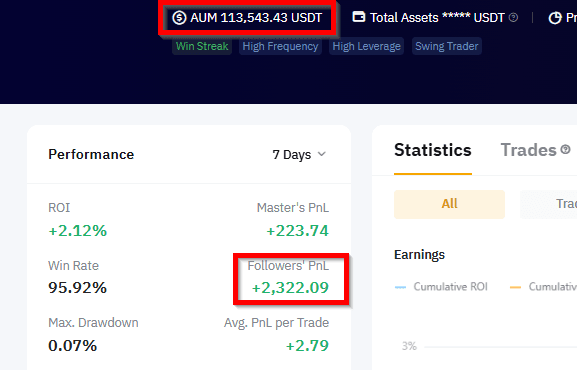Click the hidden Total Assets ***** USDT value

click(473, 18)
